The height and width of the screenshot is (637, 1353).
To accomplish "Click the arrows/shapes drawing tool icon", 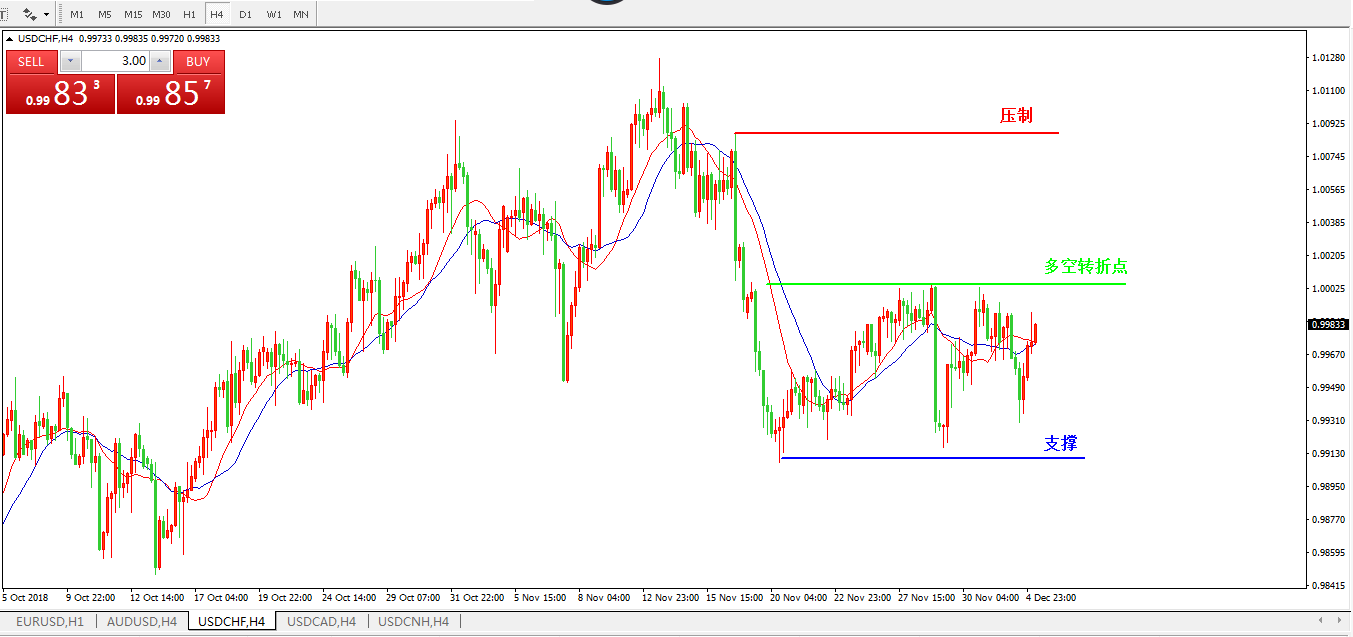I will (x=29, y=15).
